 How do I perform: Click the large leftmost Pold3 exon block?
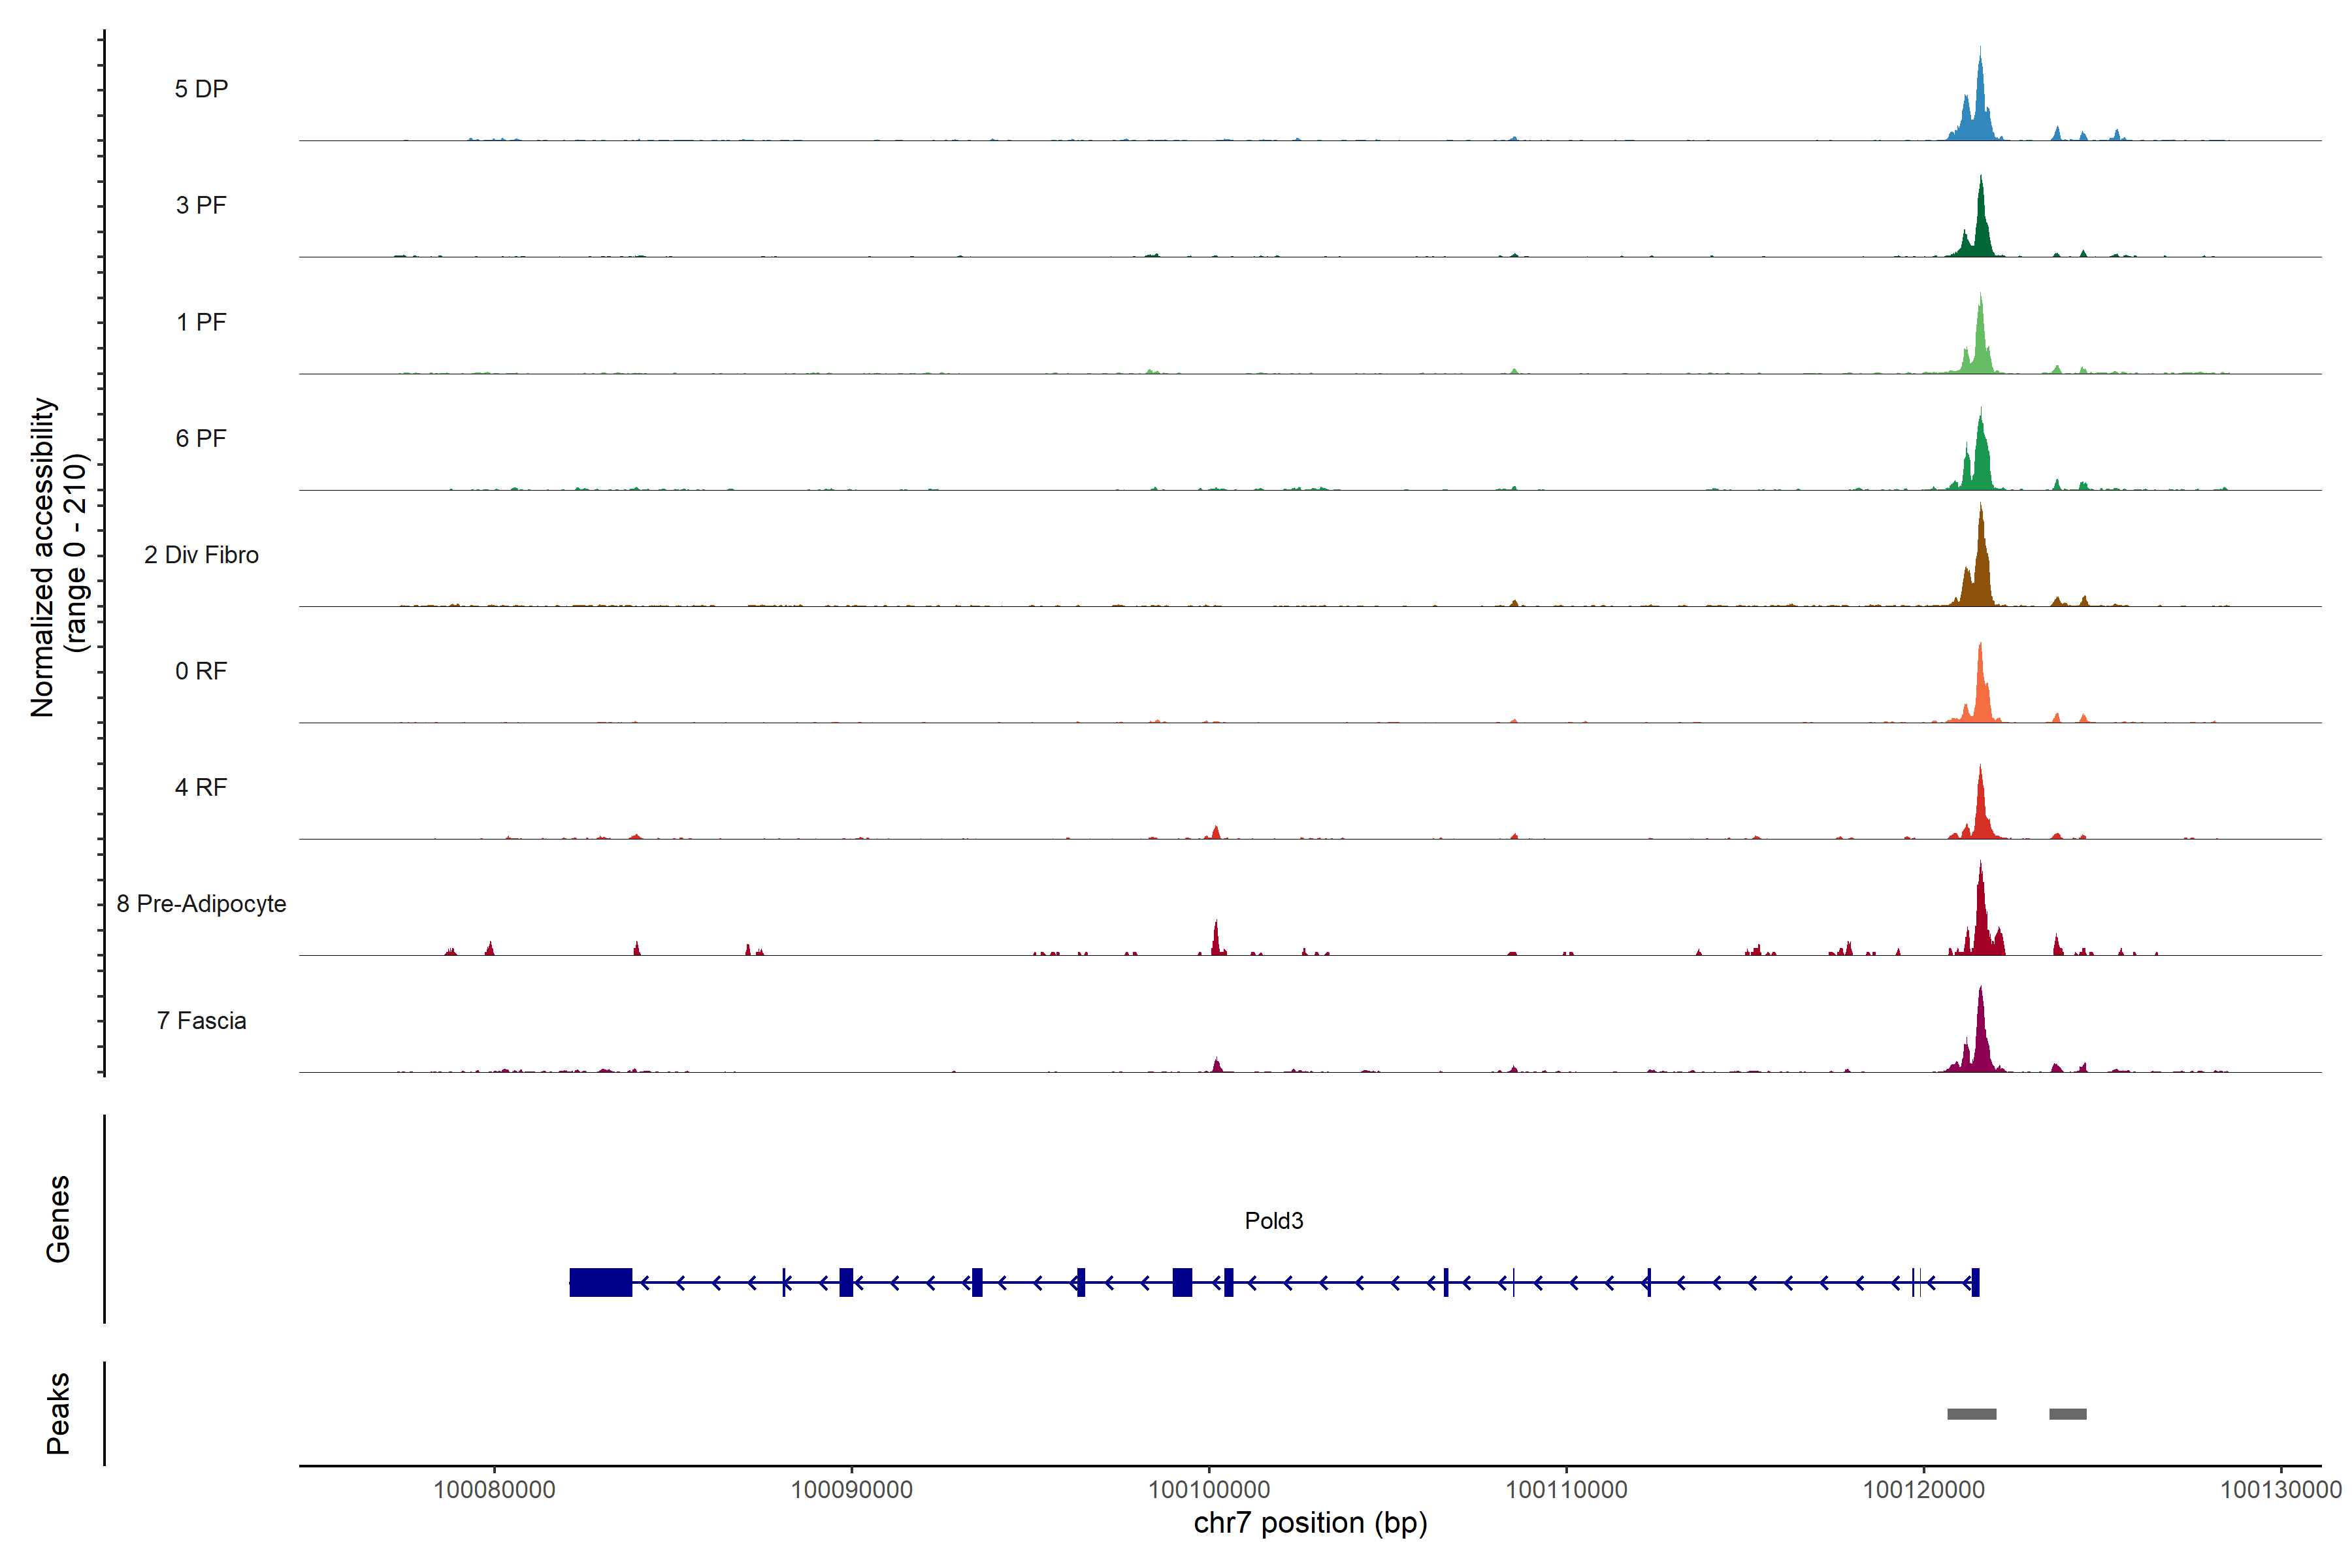(x=600, y=1282)
